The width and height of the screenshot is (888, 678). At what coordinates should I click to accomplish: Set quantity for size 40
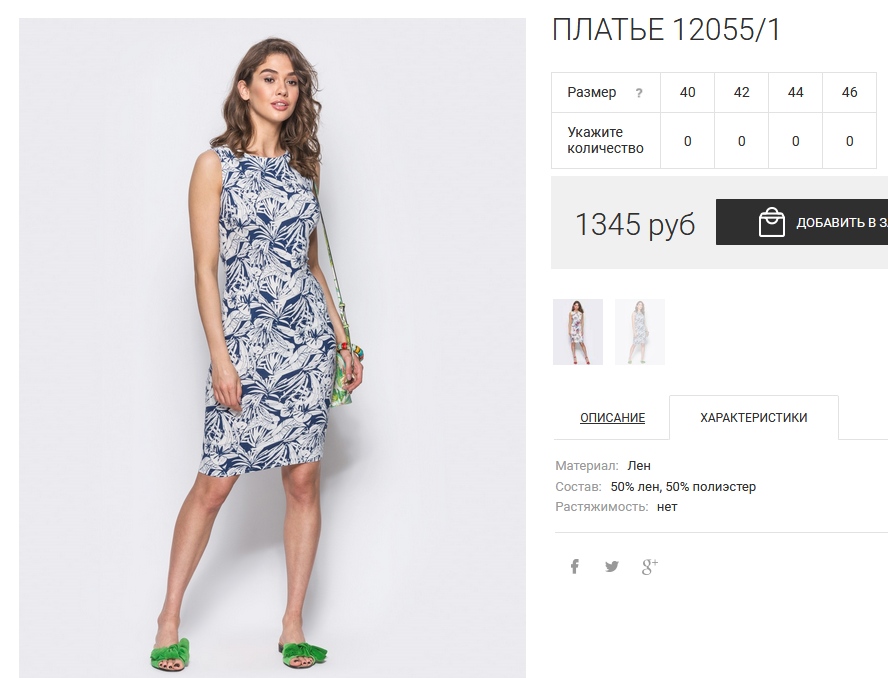pyautogui.click(x=688, y=140)
